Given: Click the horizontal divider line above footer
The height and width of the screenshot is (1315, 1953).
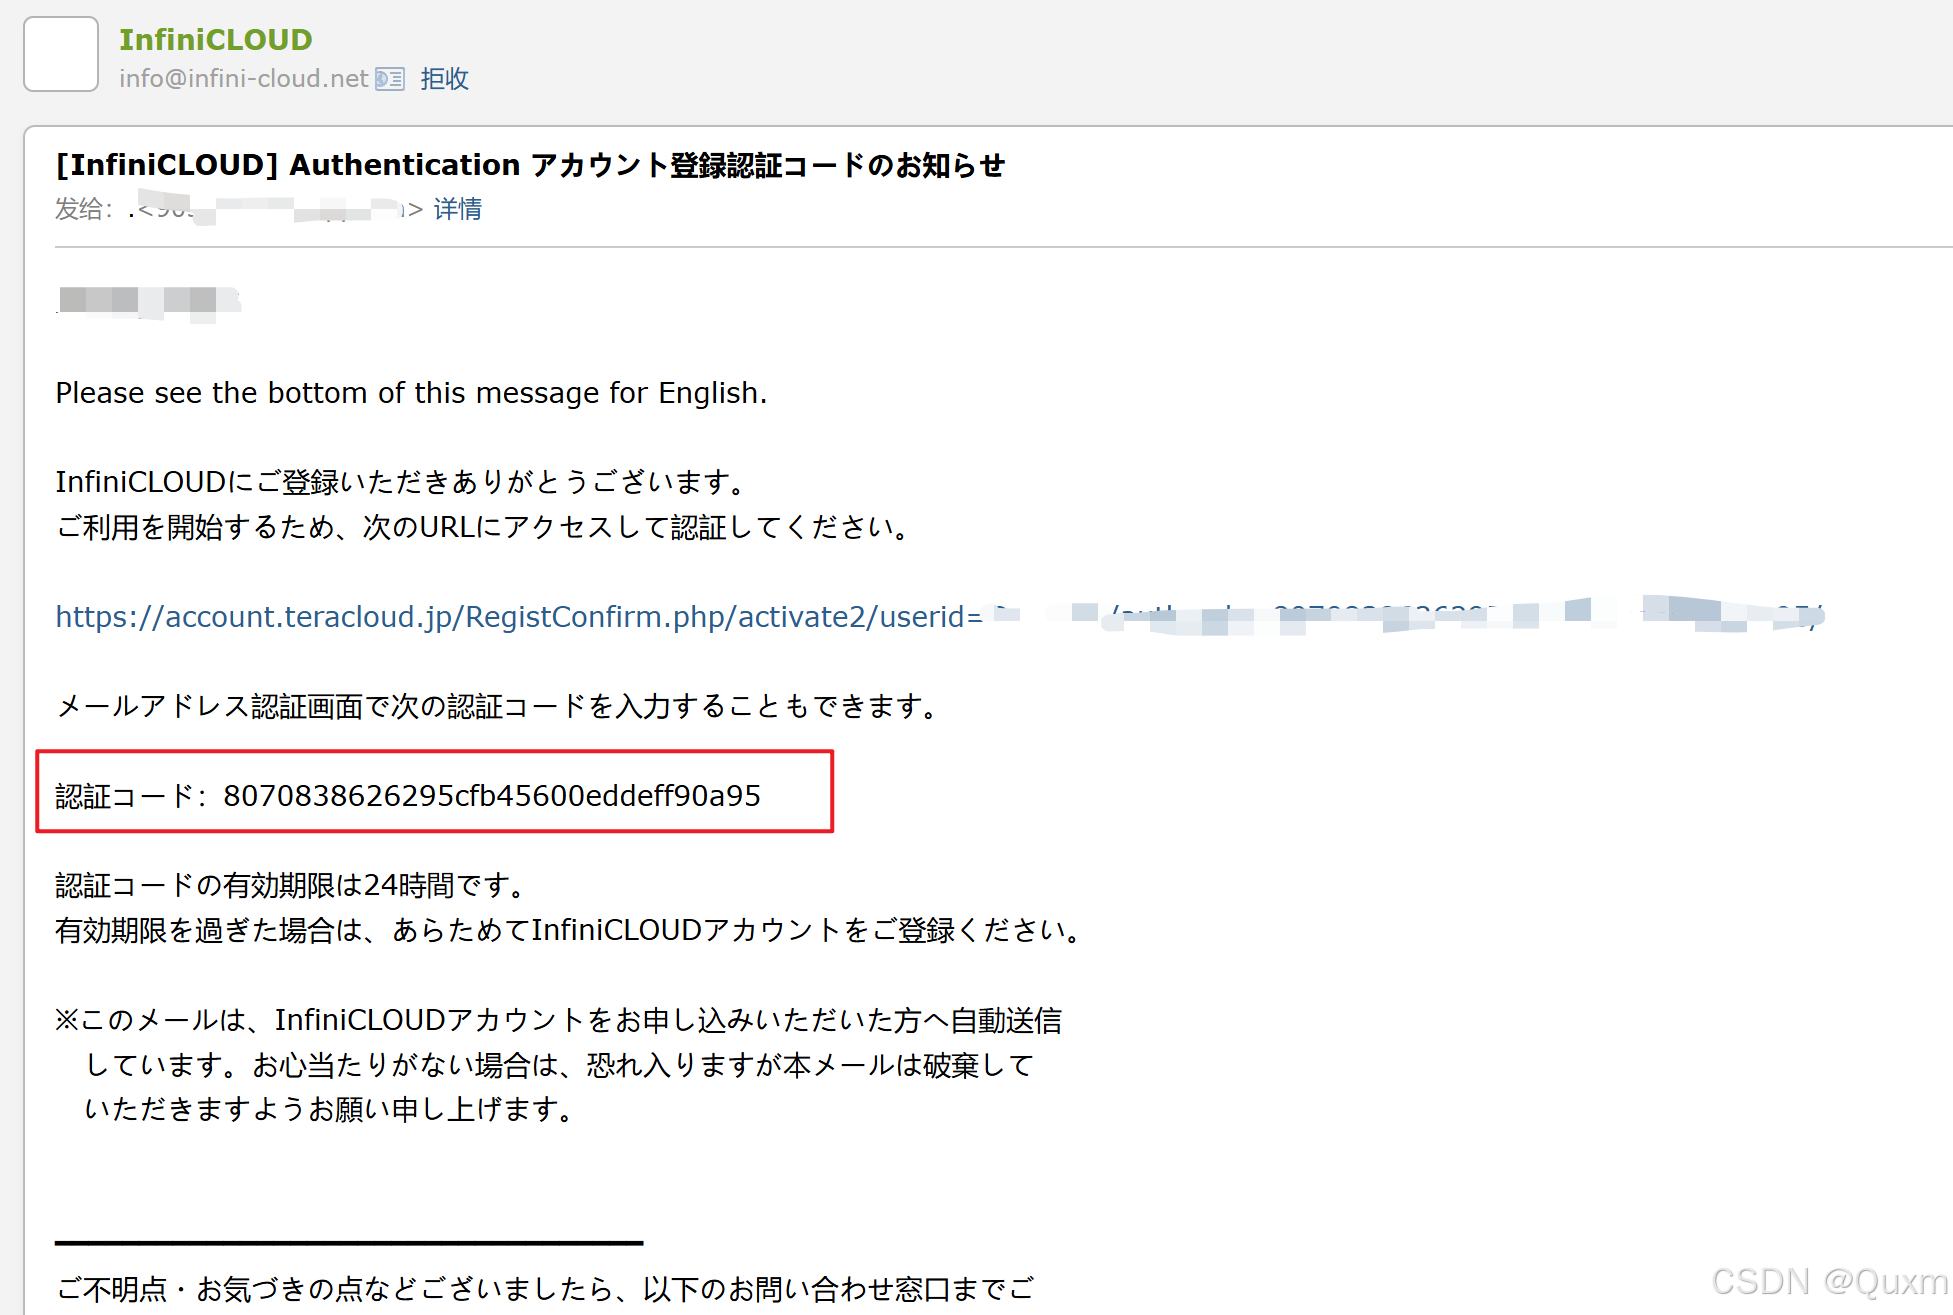Looking at the screenshot, I should (348, 1243).
